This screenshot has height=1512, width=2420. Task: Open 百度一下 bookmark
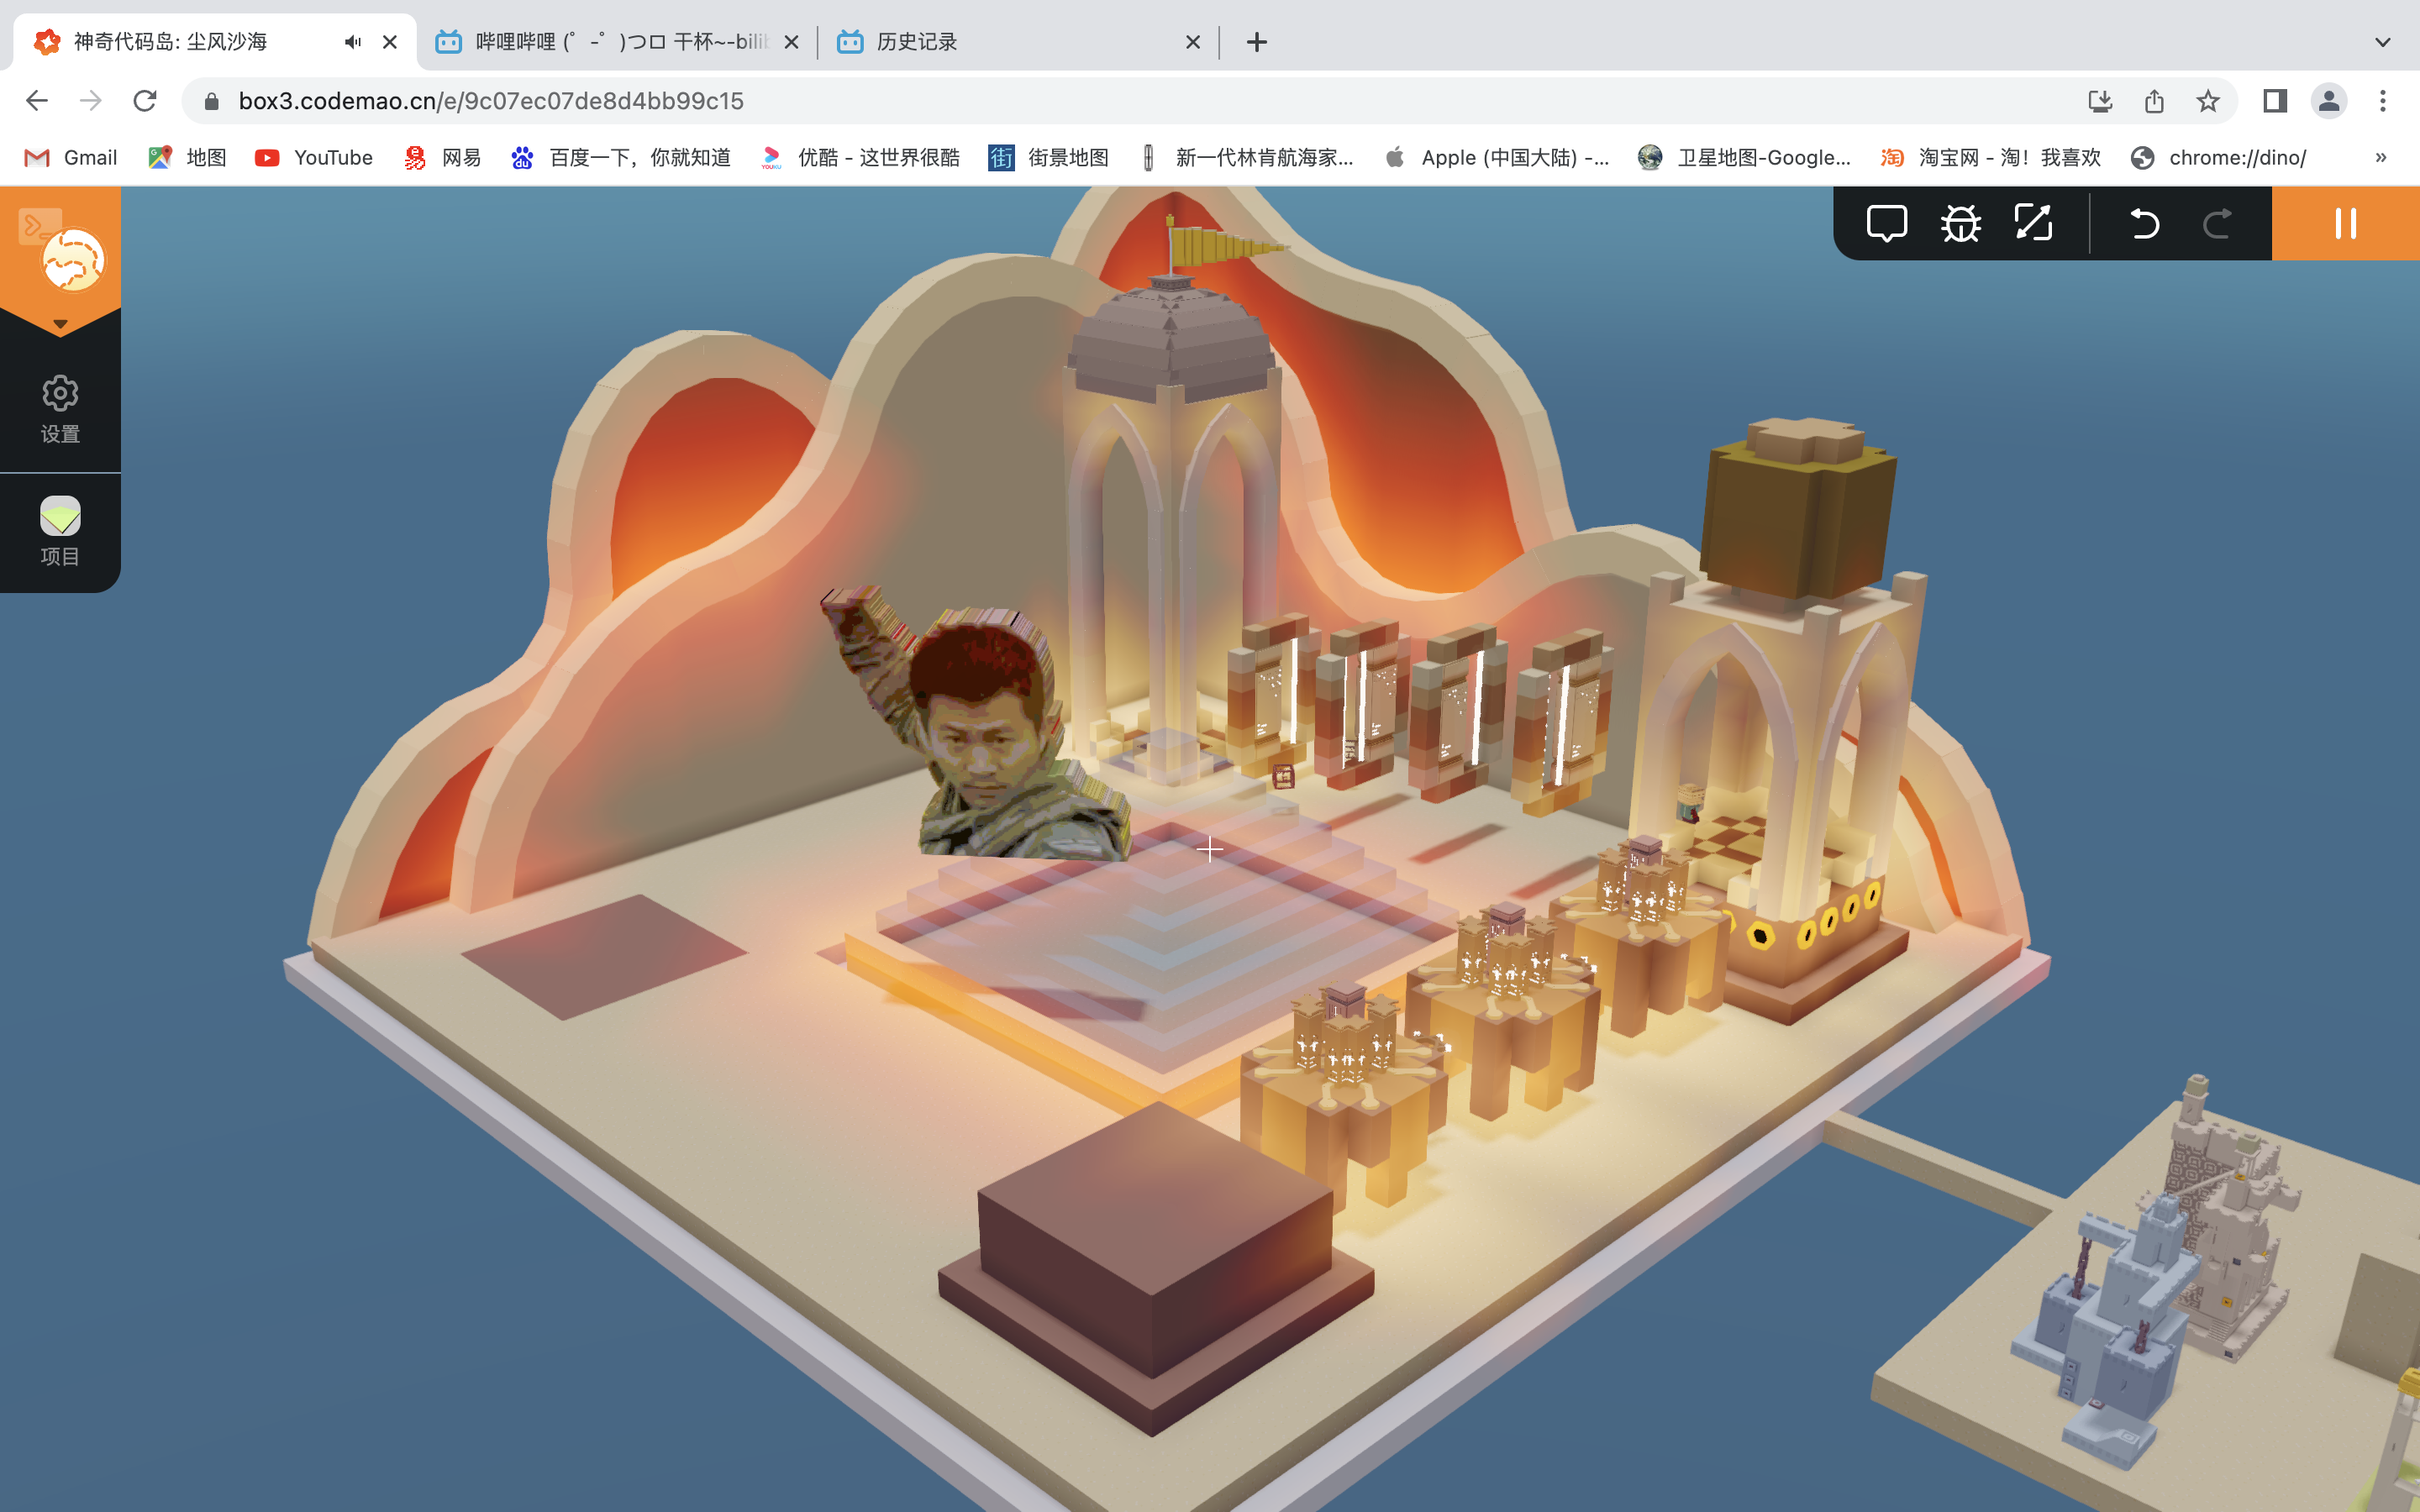coord(621,157)
